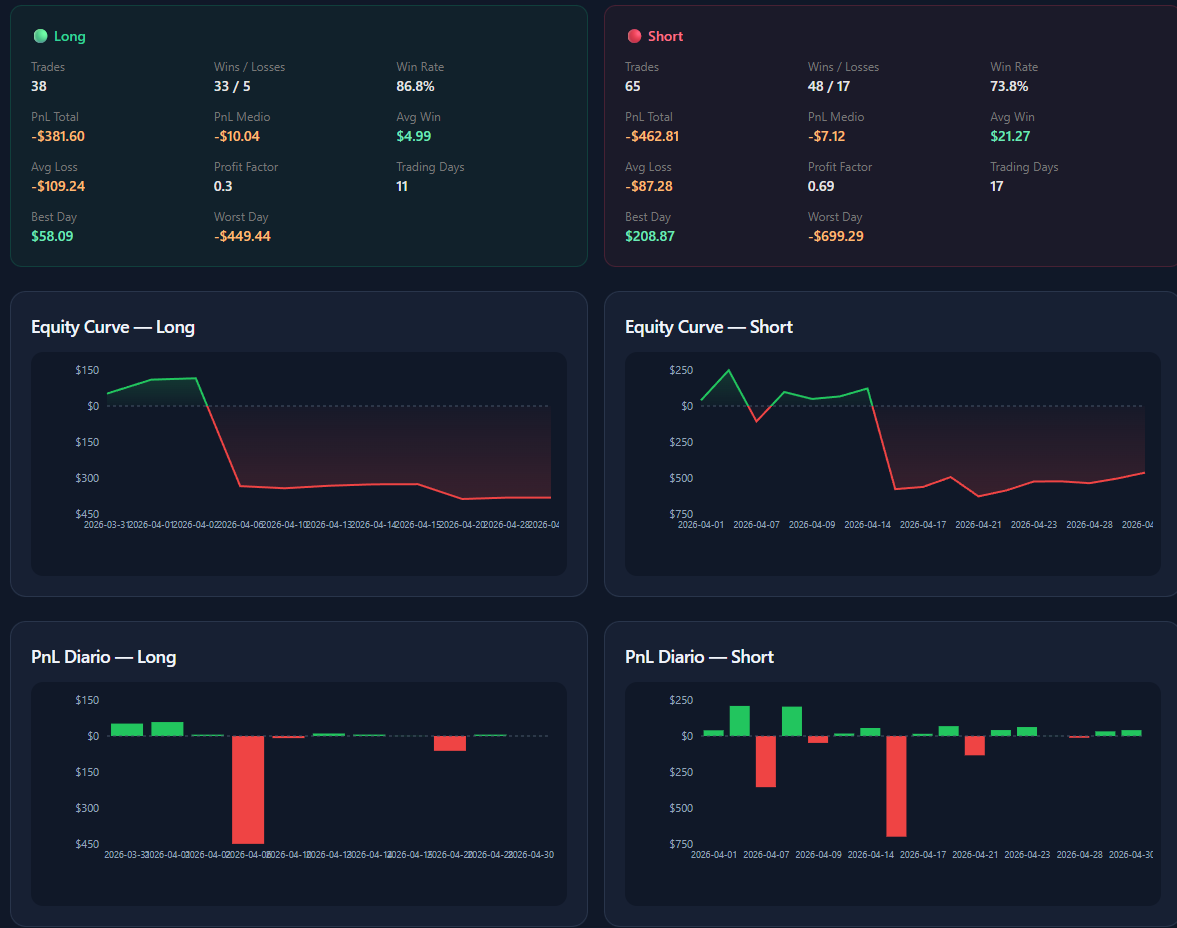The height and width of the screenshot is (928, 1177).
Task: Click the Profit Factor label in Short card
Action: 840,167
